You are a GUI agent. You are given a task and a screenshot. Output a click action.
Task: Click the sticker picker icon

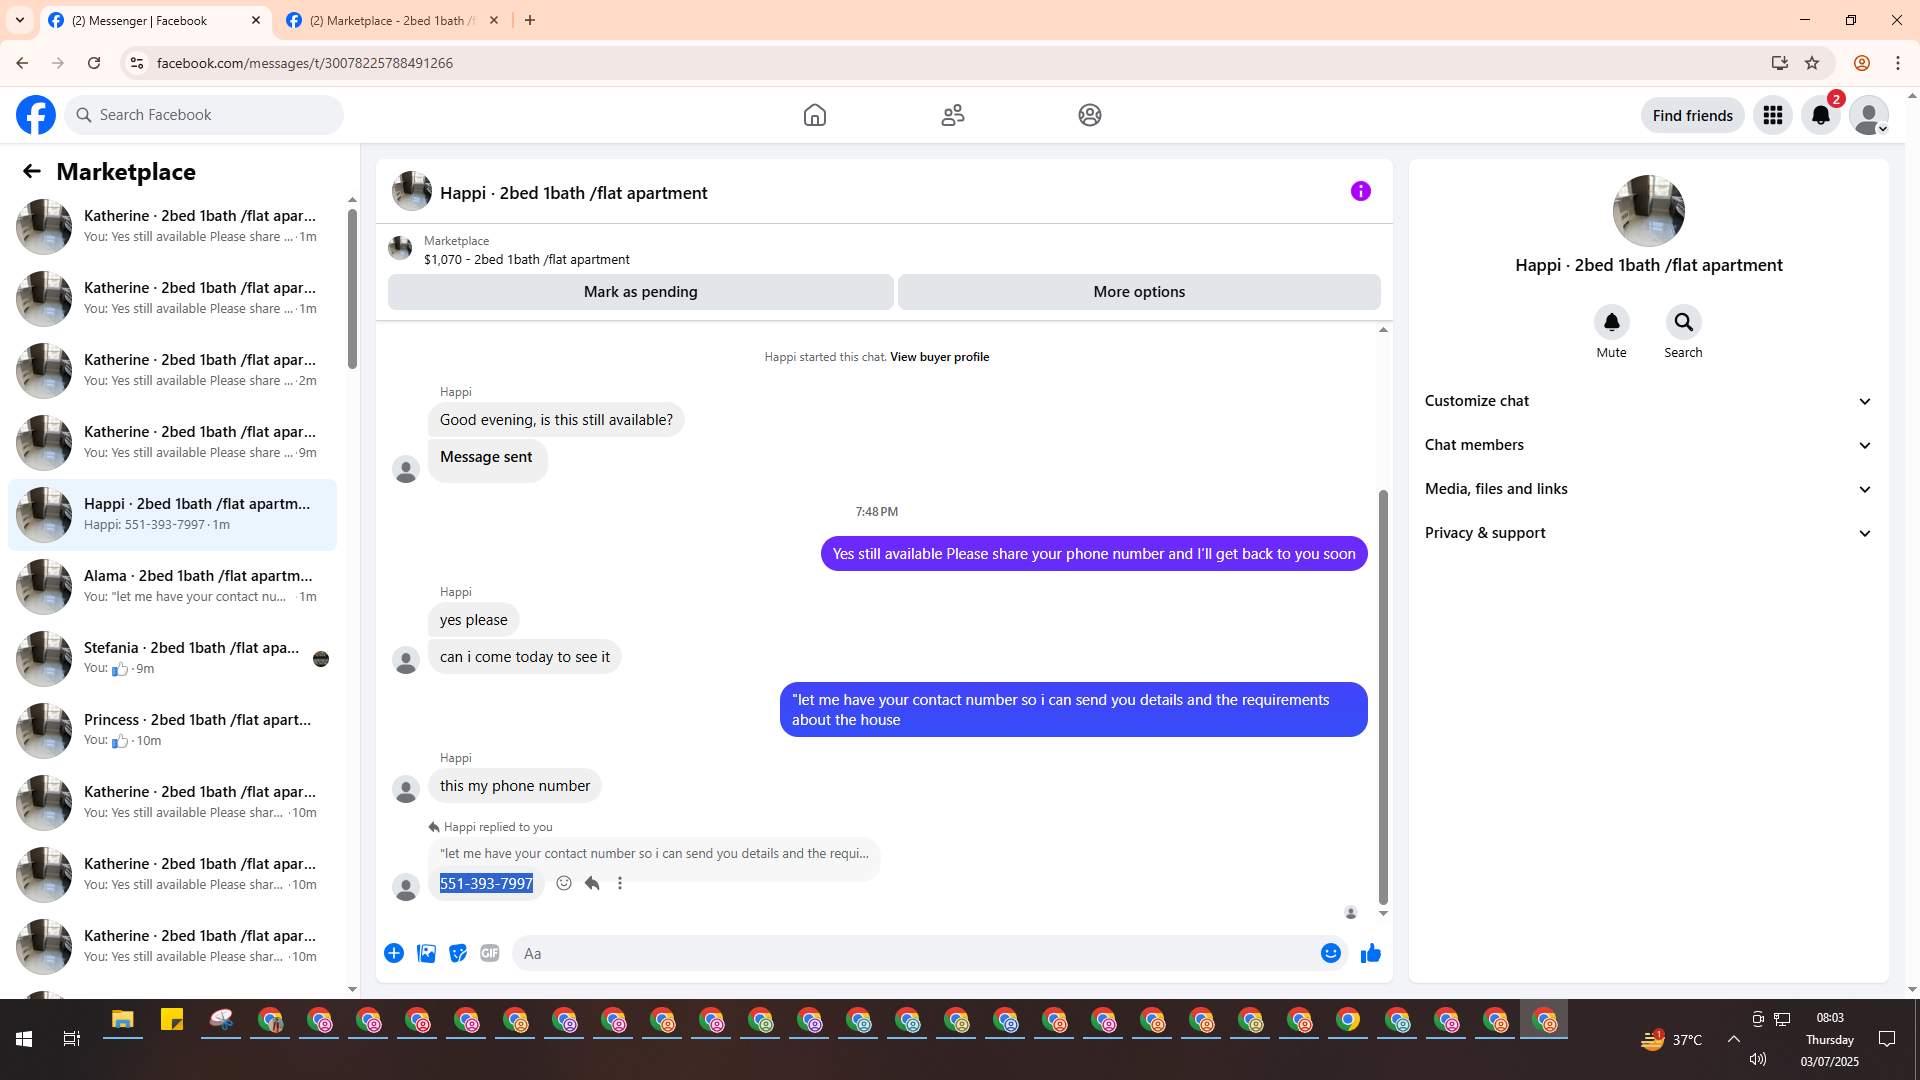[x=458, y=953]
